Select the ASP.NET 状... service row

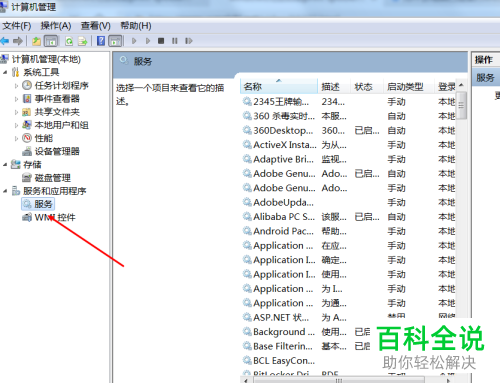(x=348, y=317)
